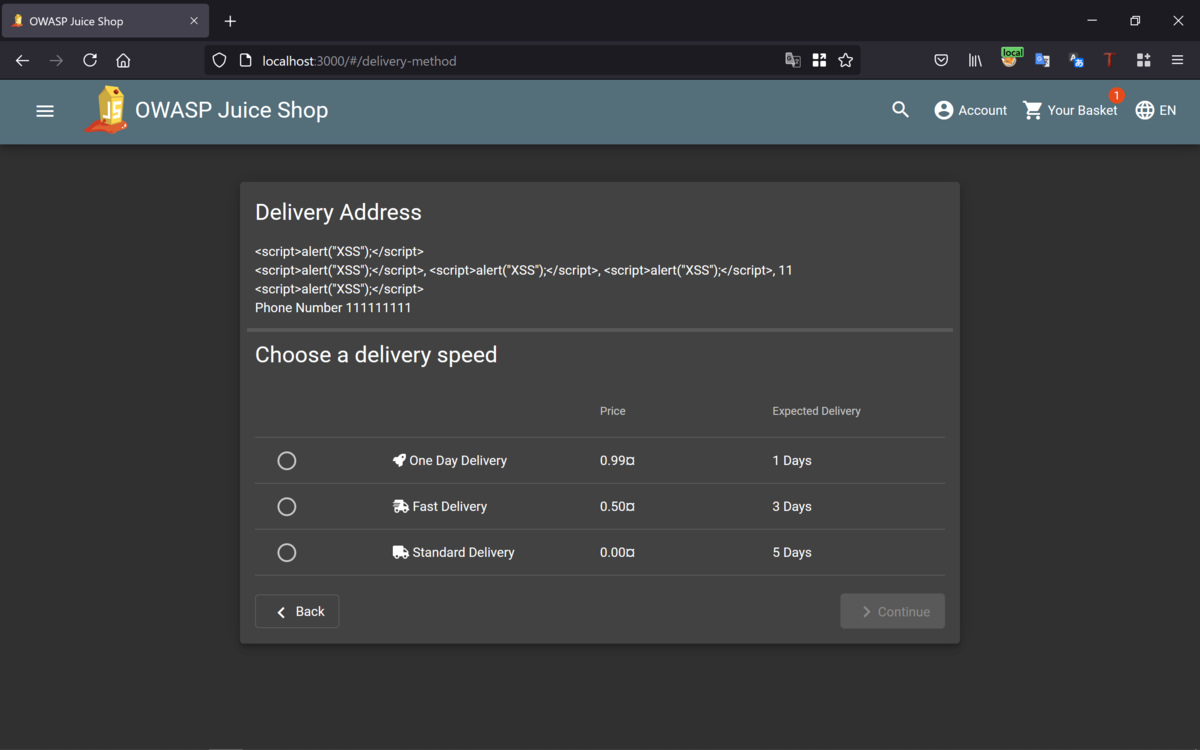Click the 1 Days expected delivery
Viewport: 1200px width, 750px height.
[x=792, y=461]
